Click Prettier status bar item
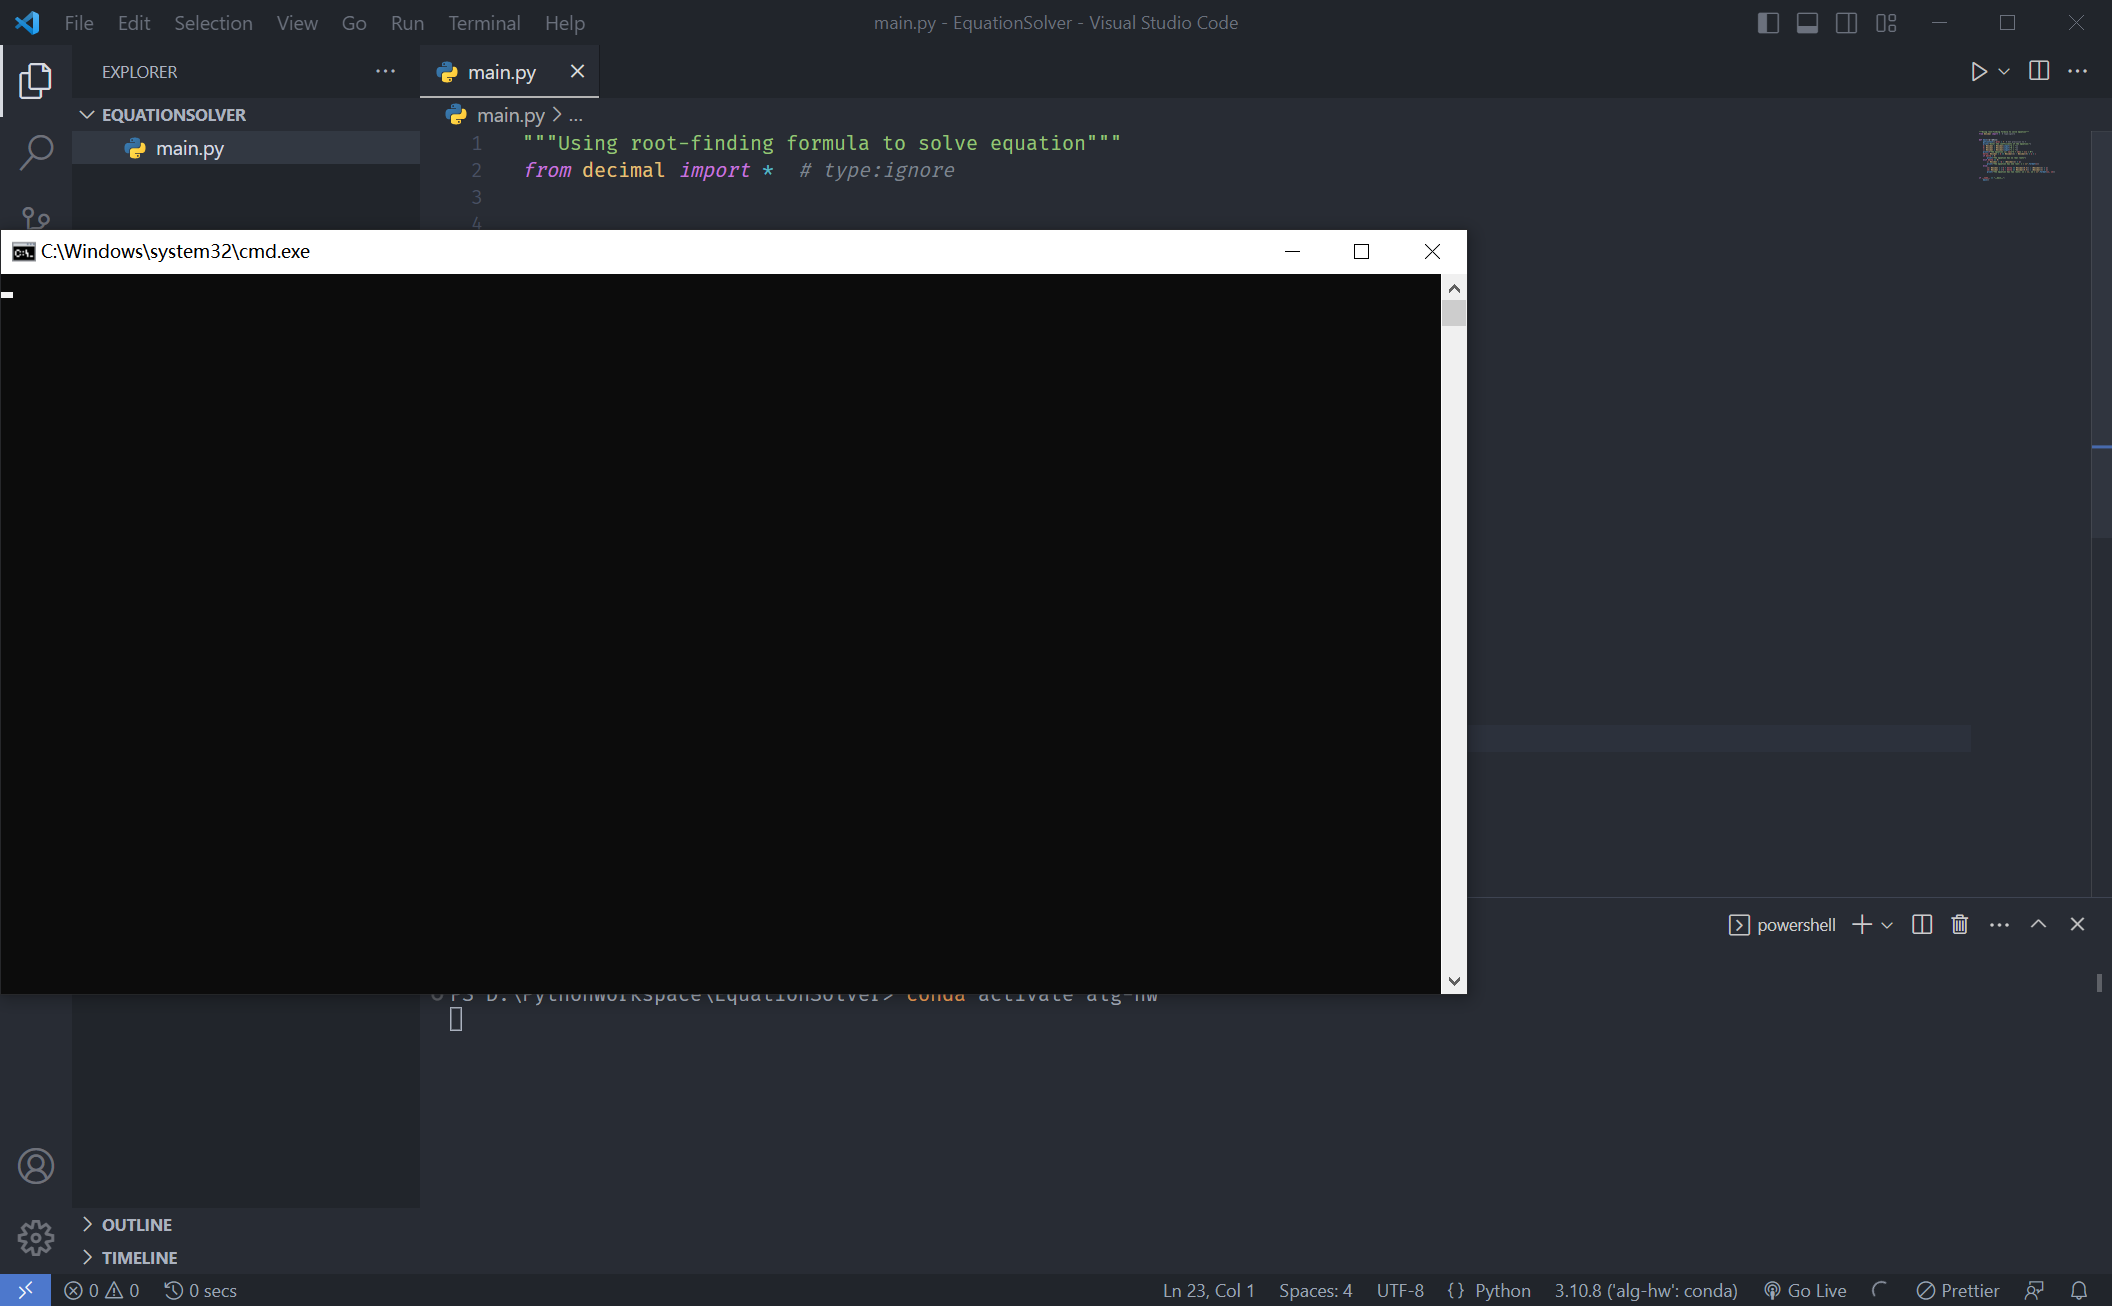This screenshot has height=1306, width=2112. pyautogui.click(x=1957, y=1291)
